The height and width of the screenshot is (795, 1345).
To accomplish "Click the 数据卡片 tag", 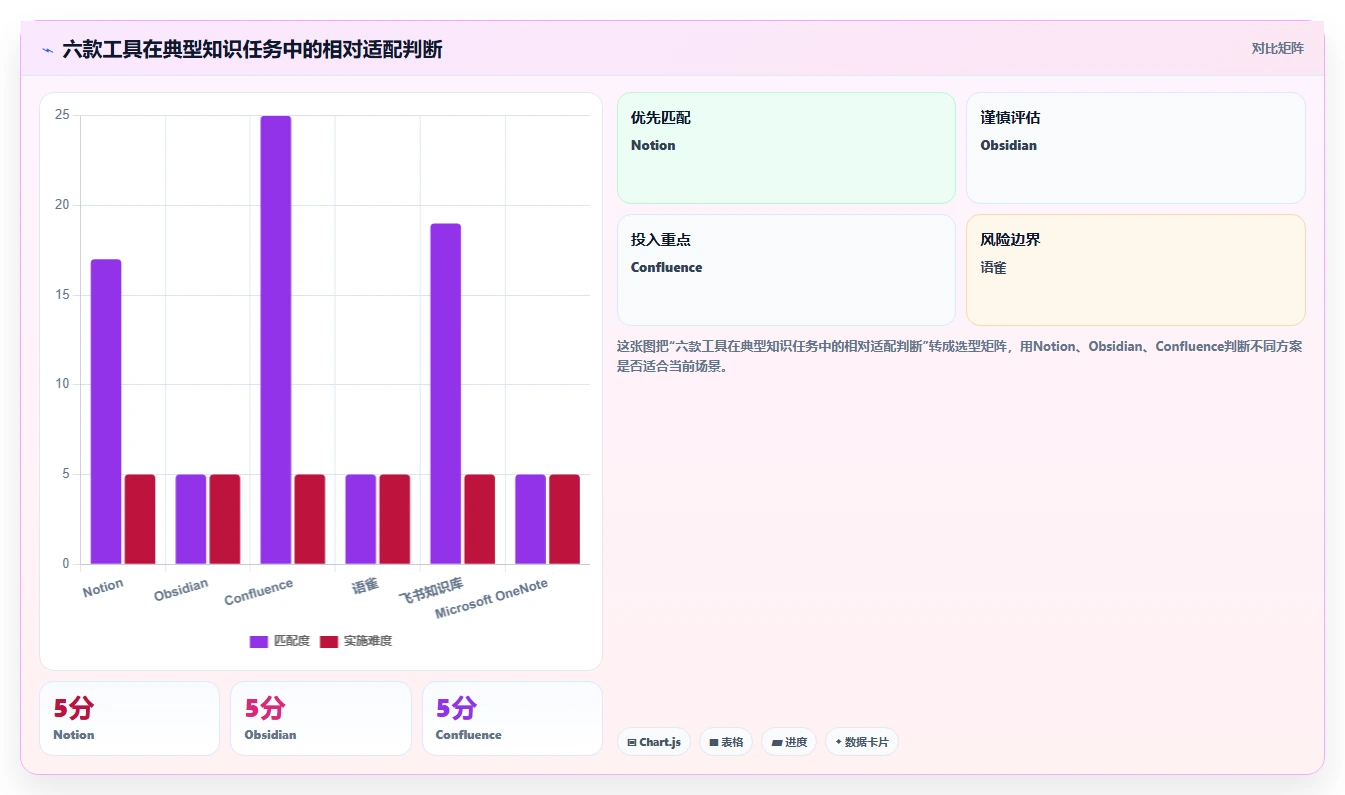I will (x=862, y=742).
